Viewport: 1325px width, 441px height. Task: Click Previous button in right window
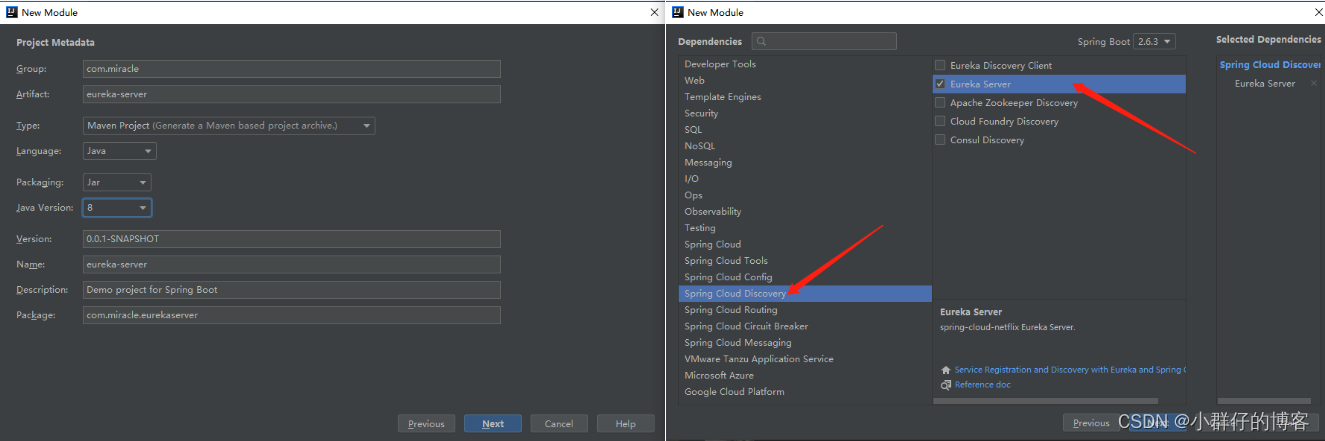click(1091, 423)
